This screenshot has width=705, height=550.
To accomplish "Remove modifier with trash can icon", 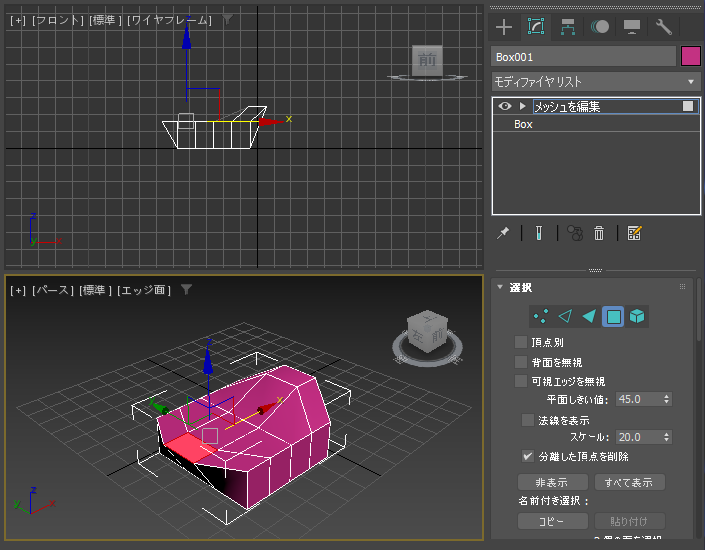I will pyautogui.click(x=599, y=233).
